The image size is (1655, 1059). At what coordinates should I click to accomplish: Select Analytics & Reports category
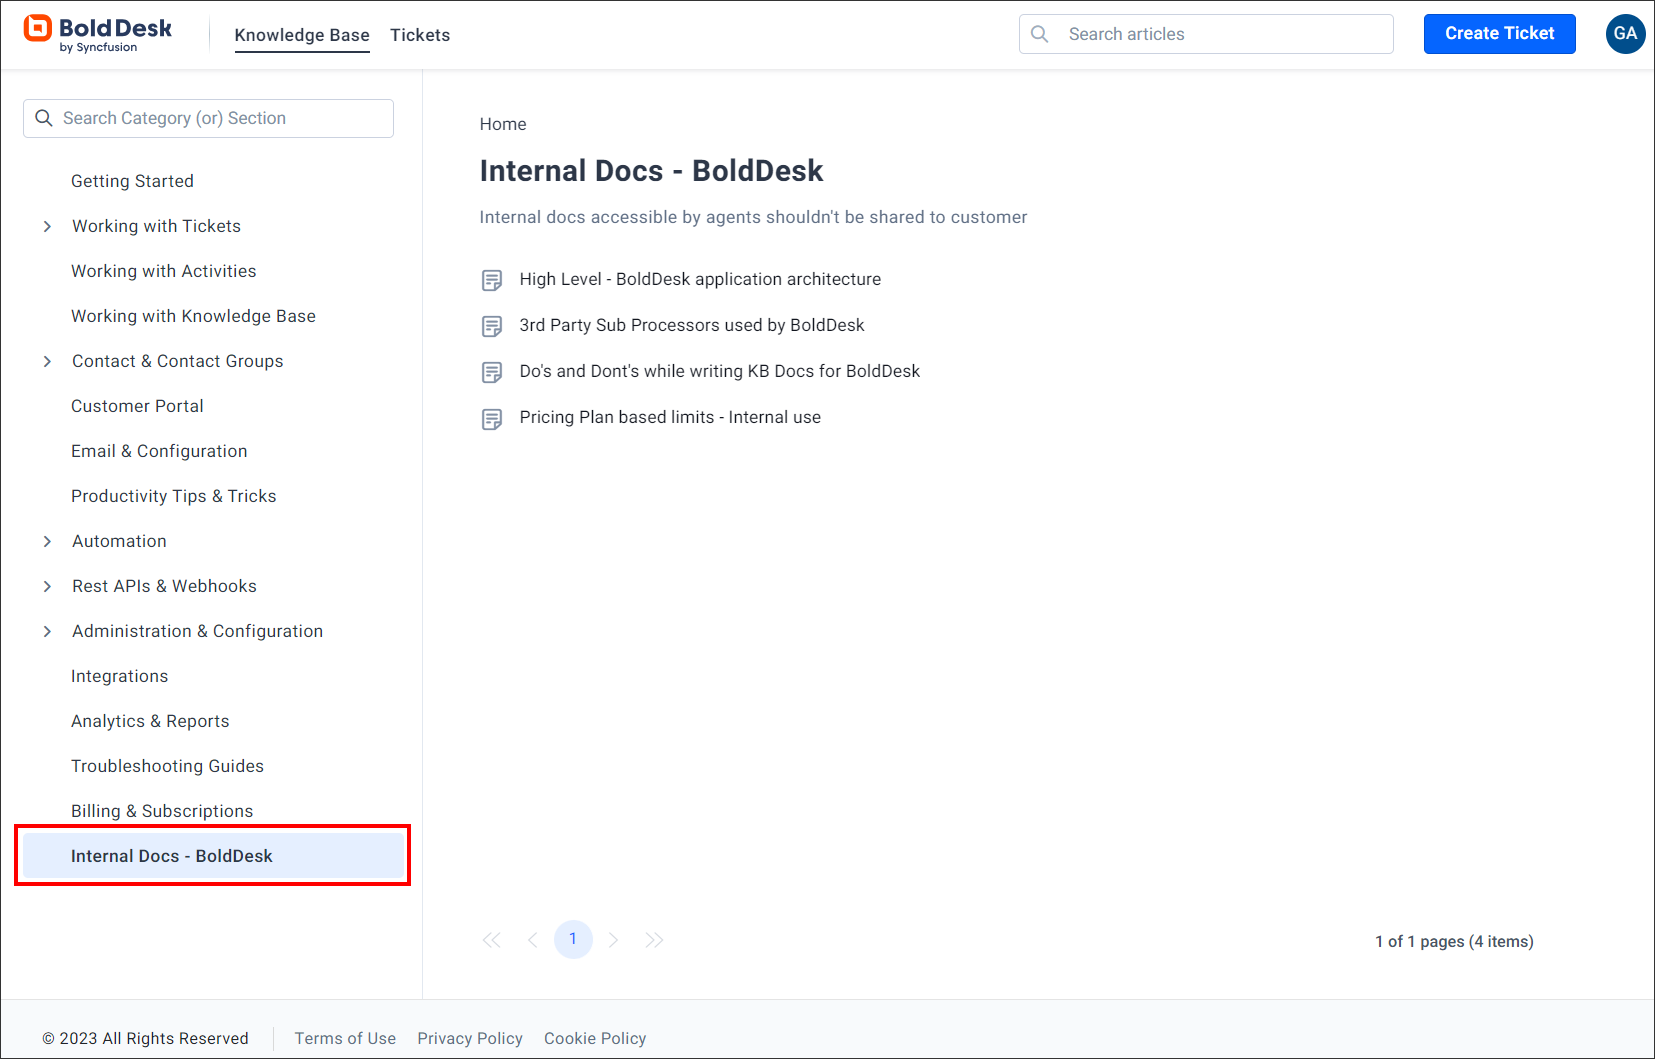(x=150, y=721)
